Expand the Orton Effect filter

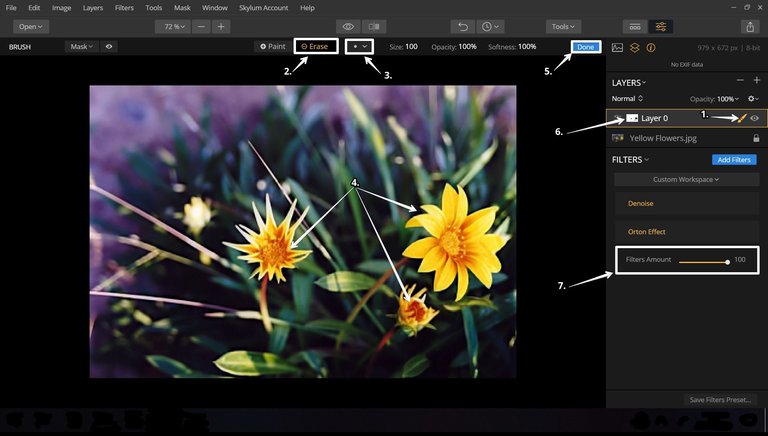(x=686, y=232)
